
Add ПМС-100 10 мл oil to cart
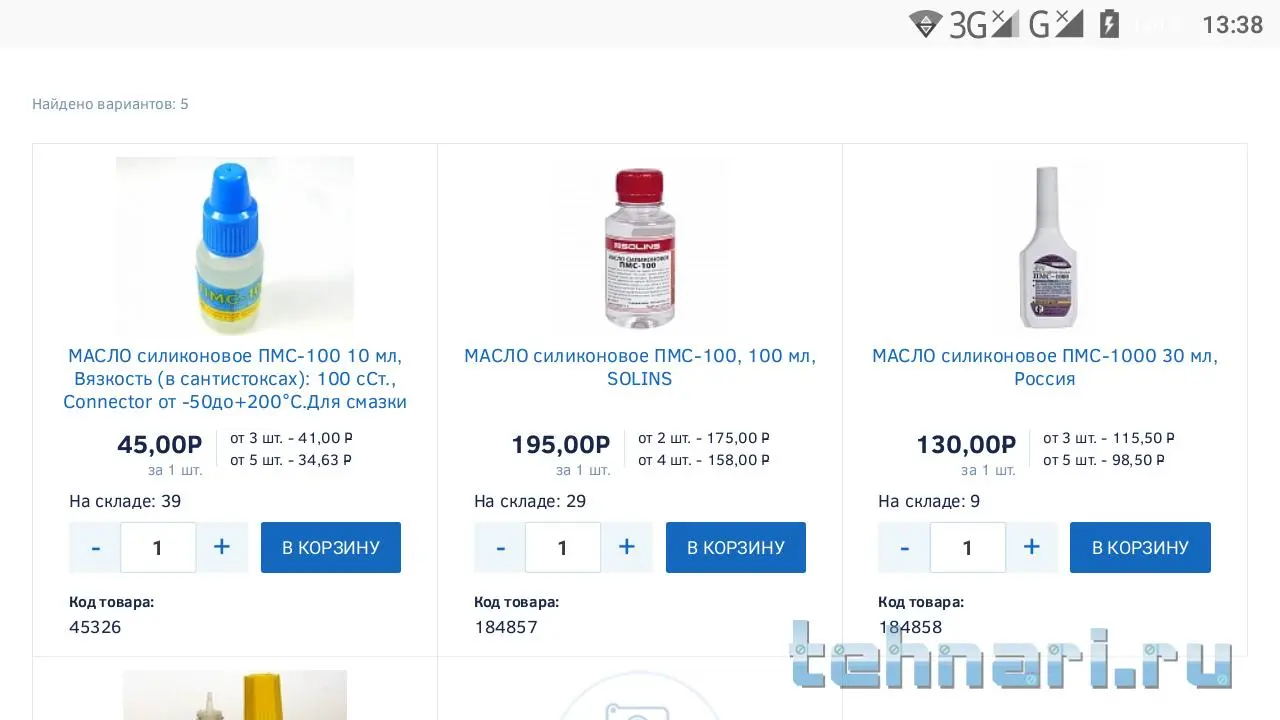coord(331,547)
